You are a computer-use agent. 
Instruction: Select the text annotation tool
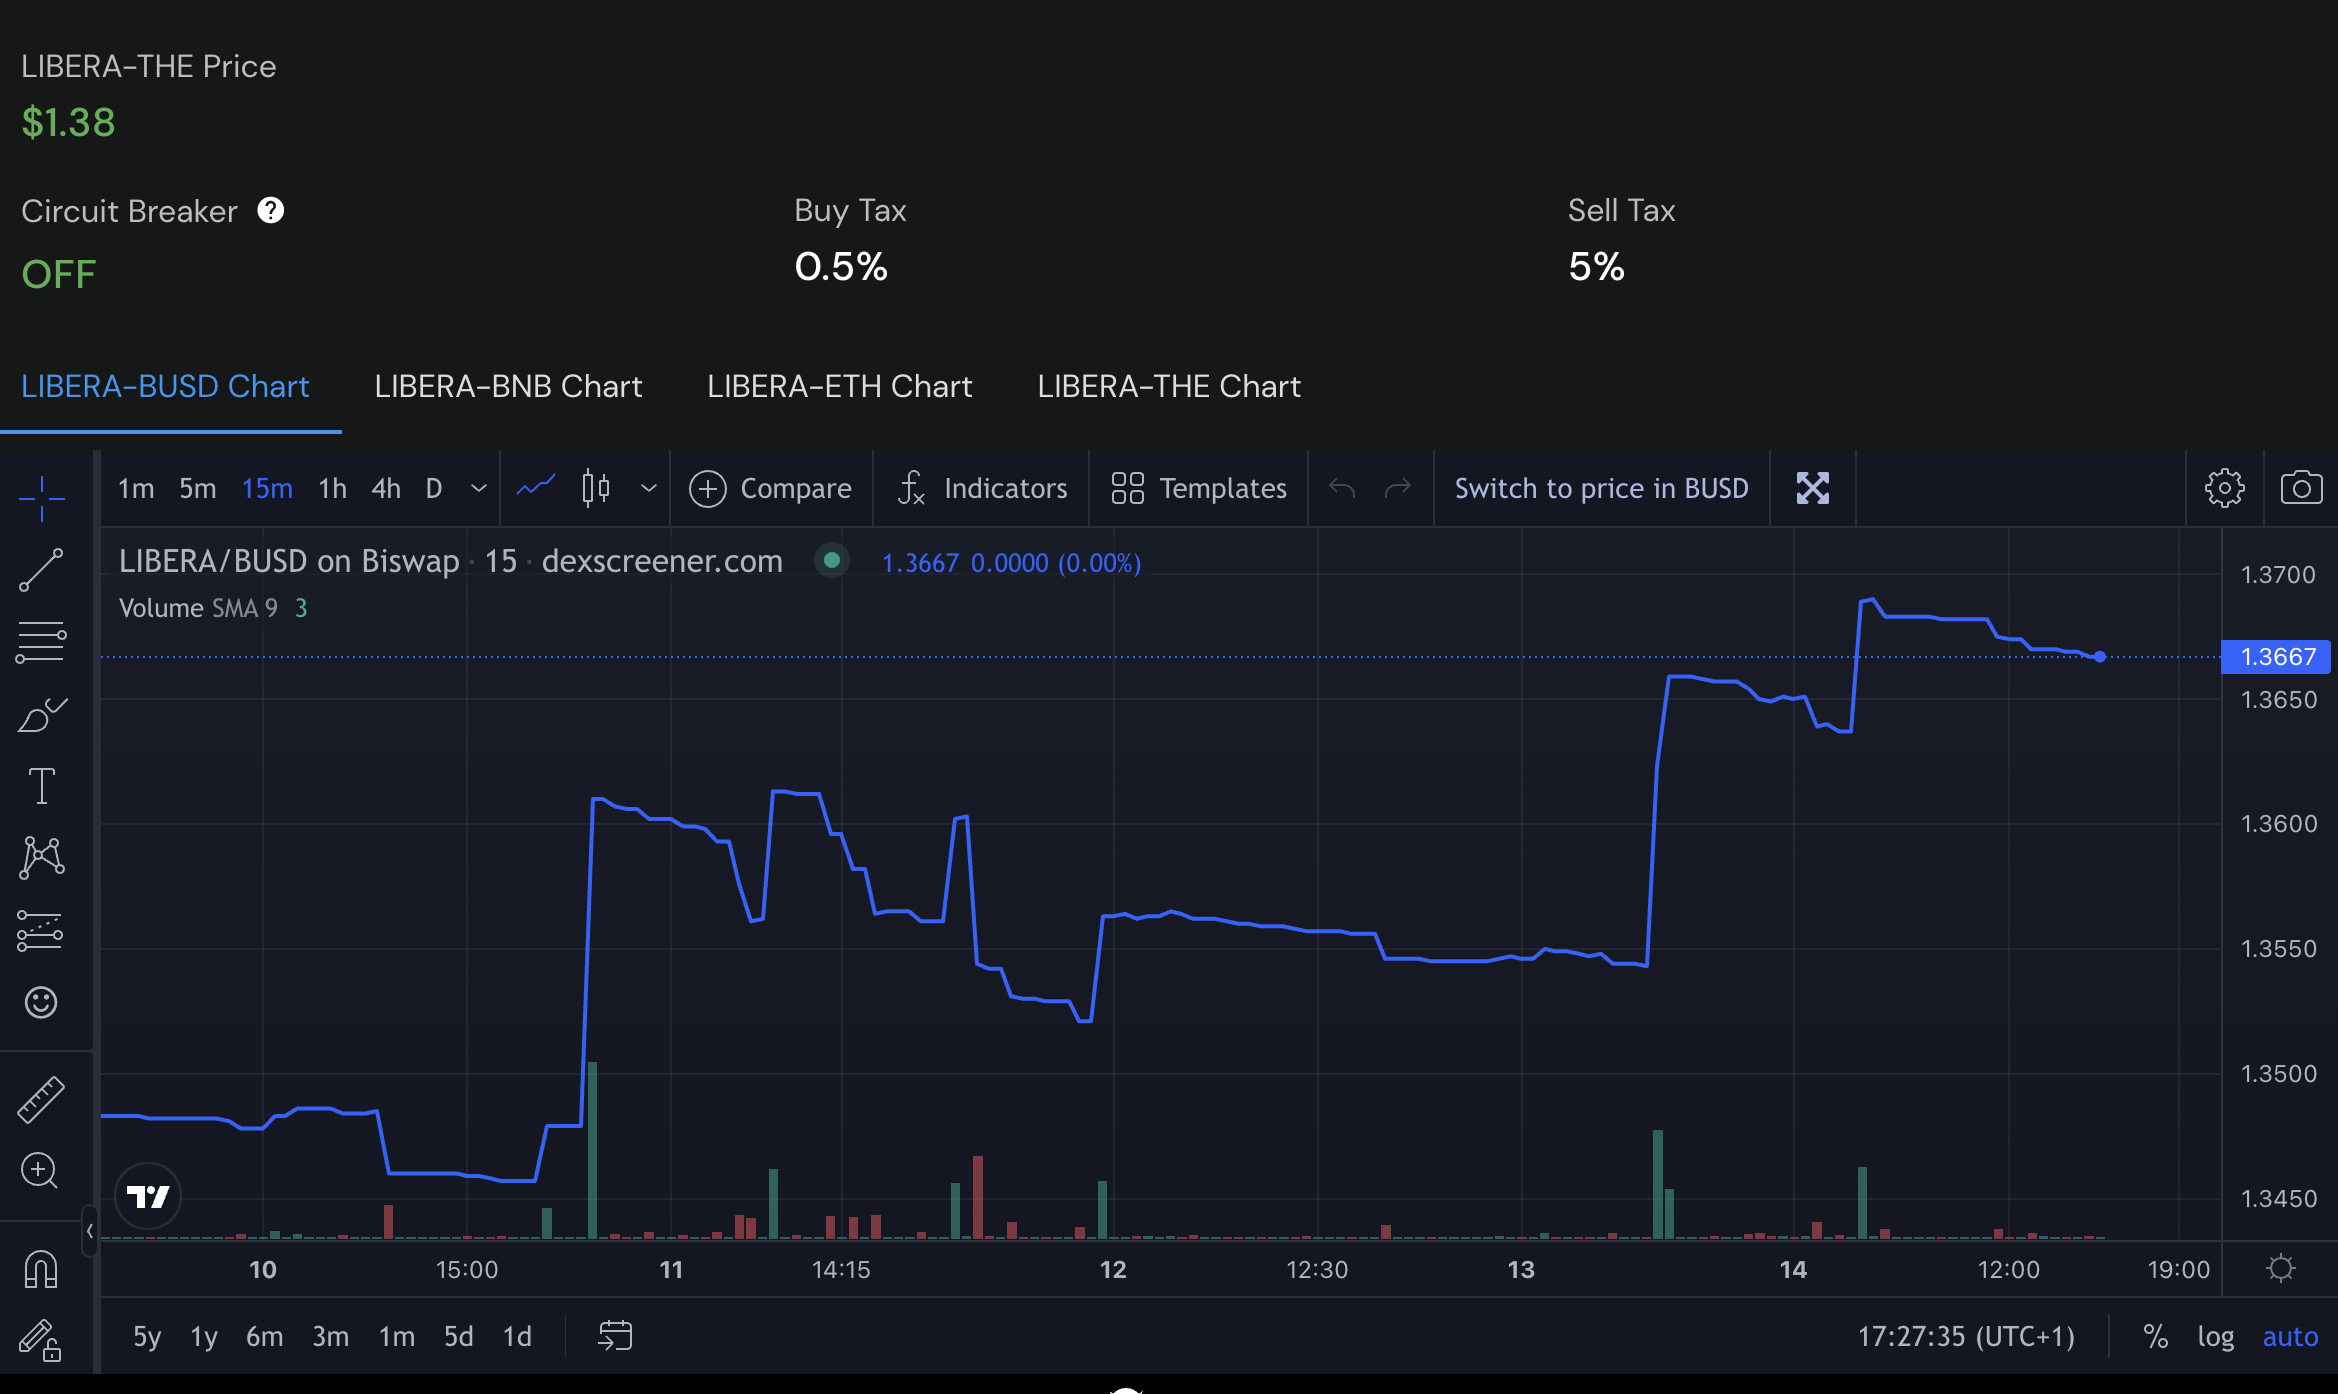point(41,786)
